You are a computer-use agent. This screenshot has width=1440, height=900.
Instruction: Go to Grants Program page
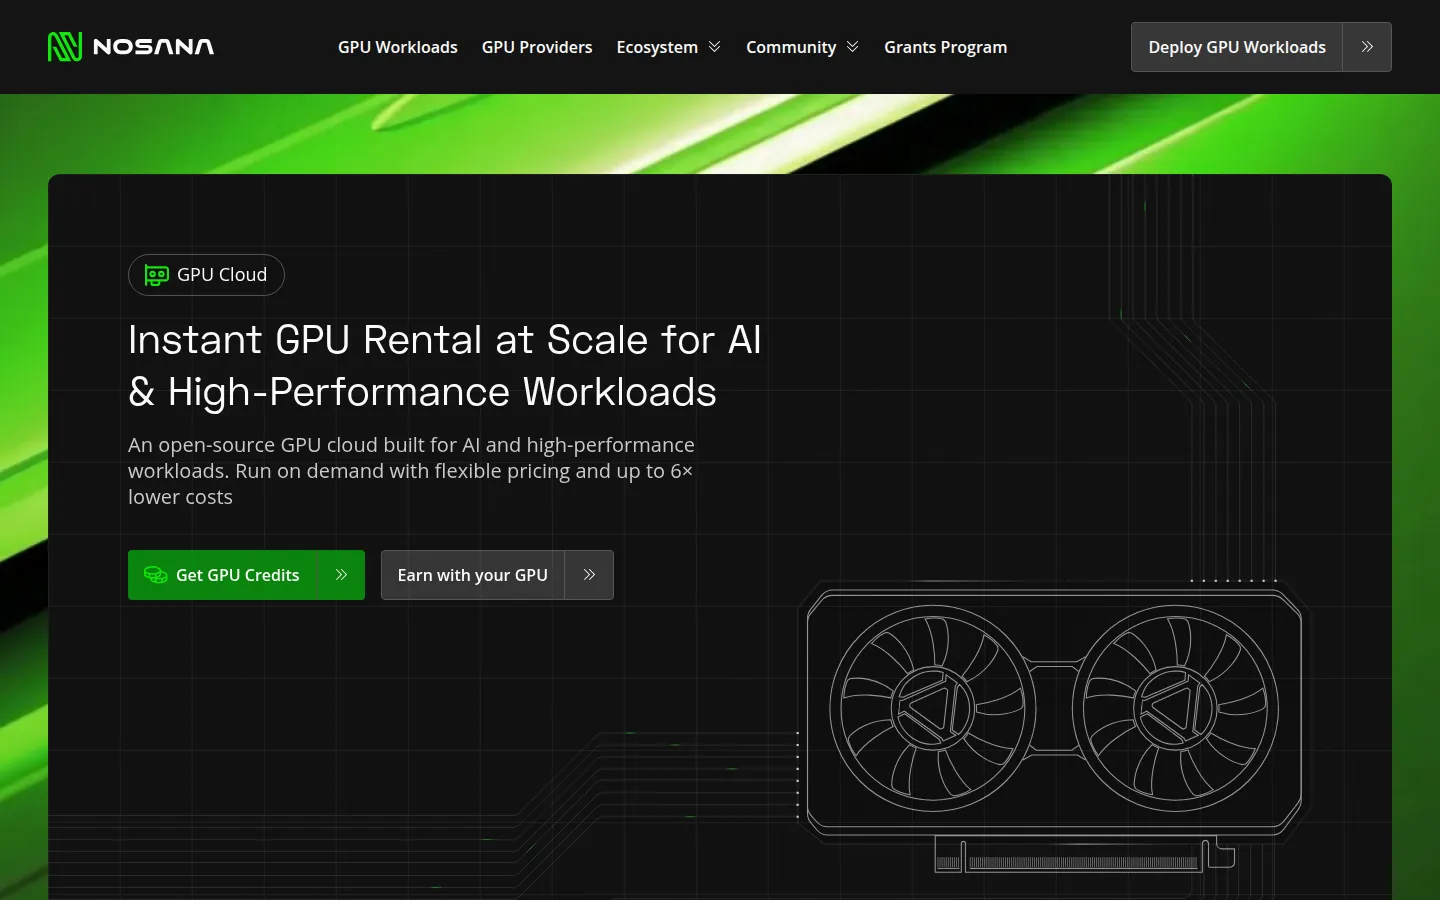pyautogui.click(x=945, y=47)
